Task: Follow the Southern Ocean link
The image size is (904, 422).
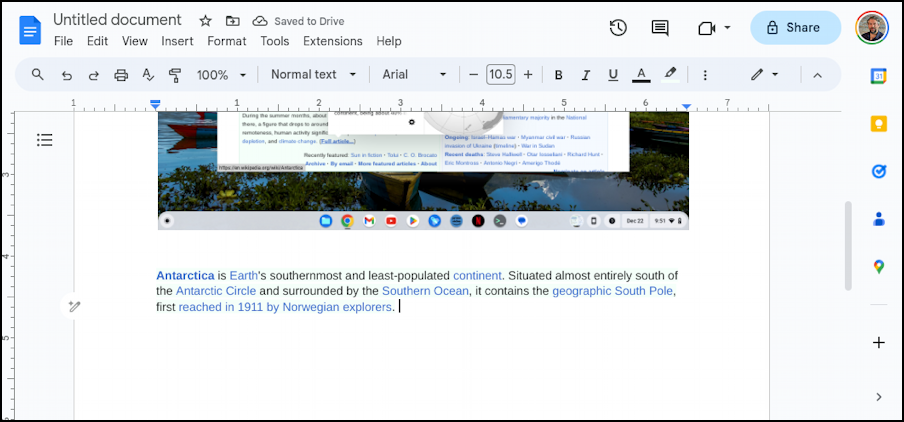Action: [x=425, y=291]
